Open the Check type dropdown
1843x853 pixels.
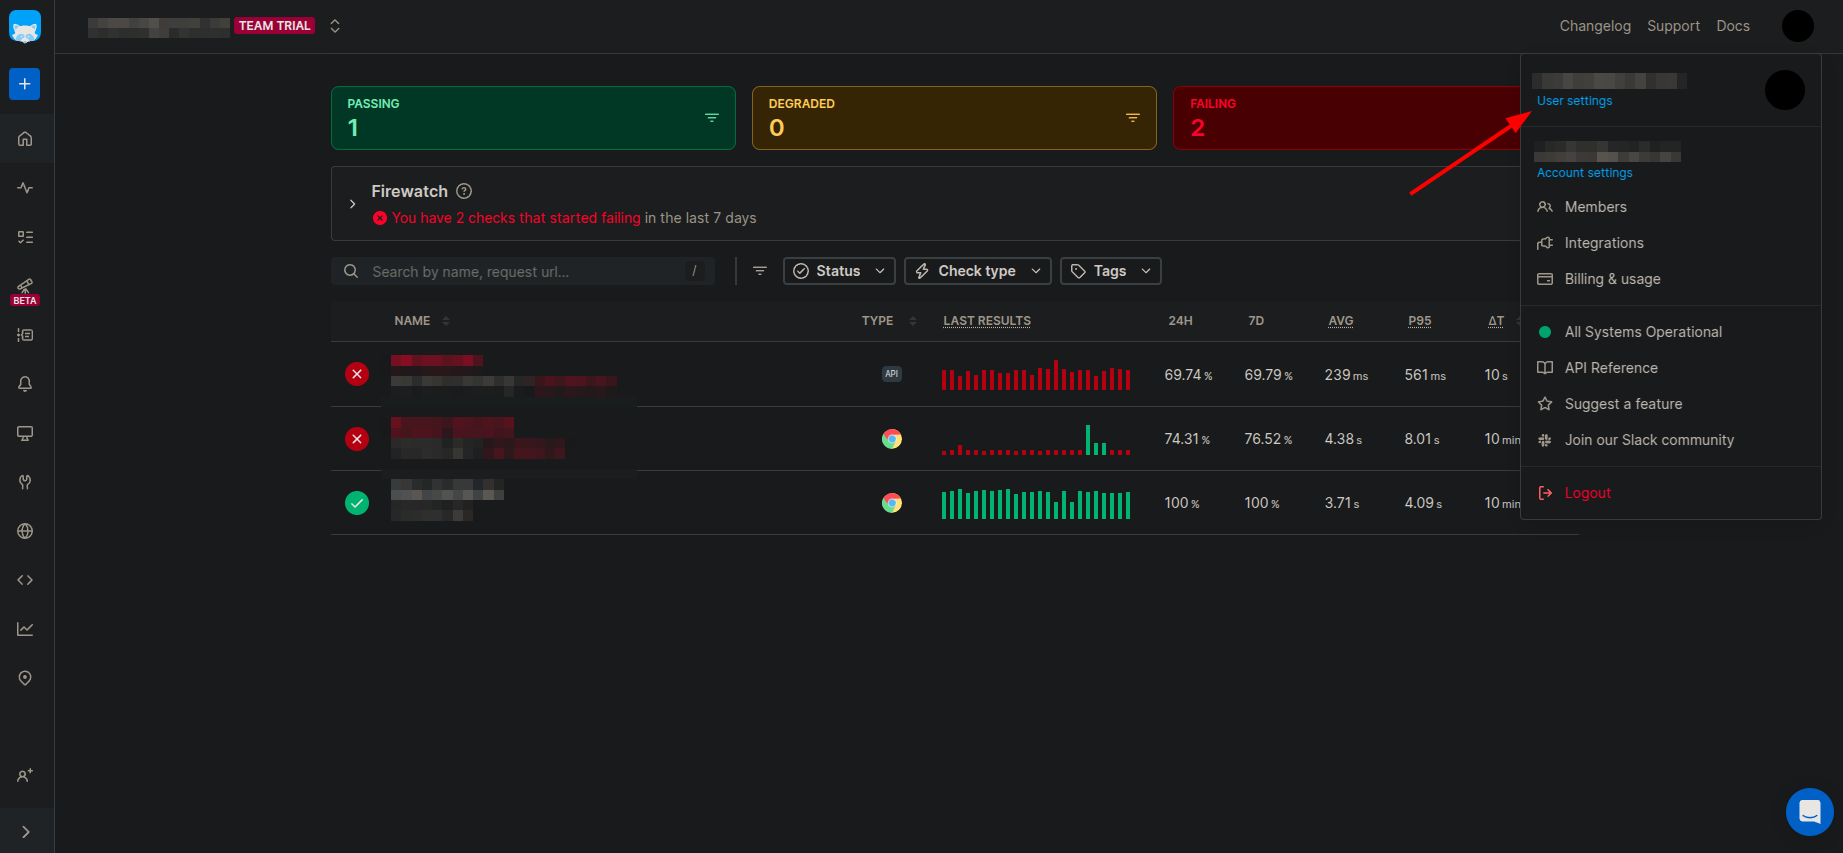point(977,271)
